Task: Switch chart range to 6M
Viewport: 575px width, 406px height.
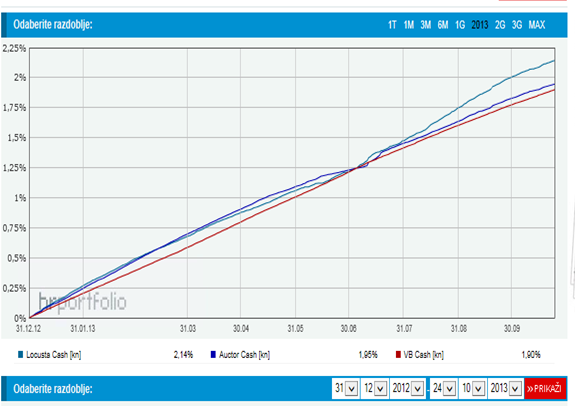Action: [443, 25]
